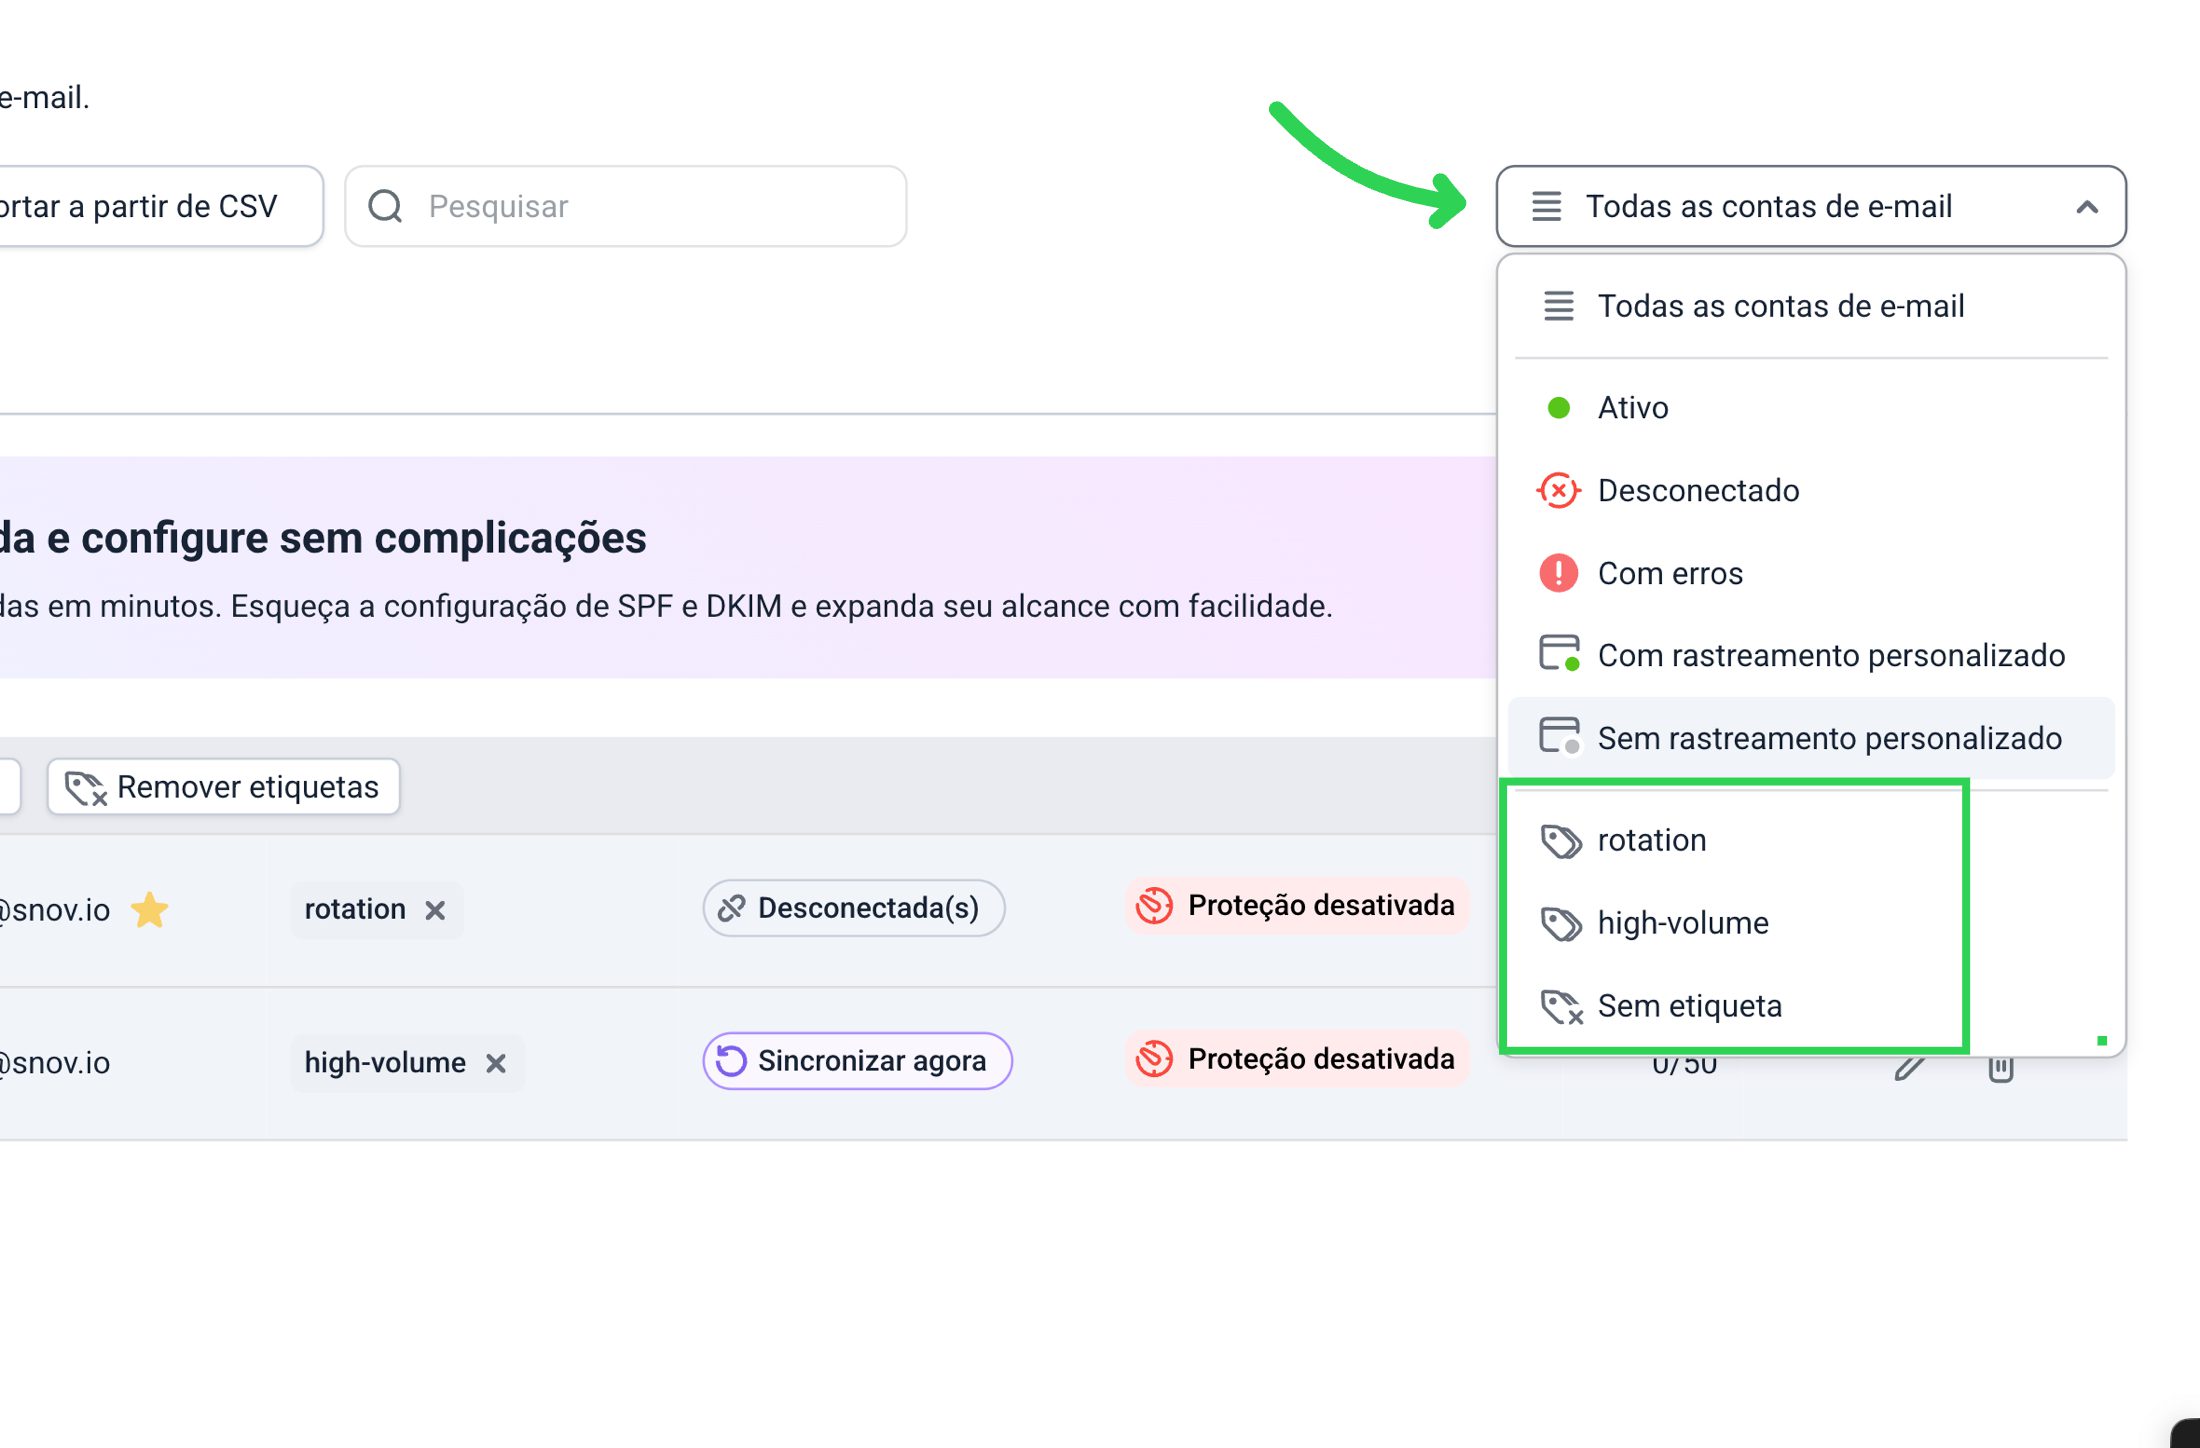2200x1448 pixels.
Task: Select Todas as contas de e-mail option
Action: tap(1780, 306)
